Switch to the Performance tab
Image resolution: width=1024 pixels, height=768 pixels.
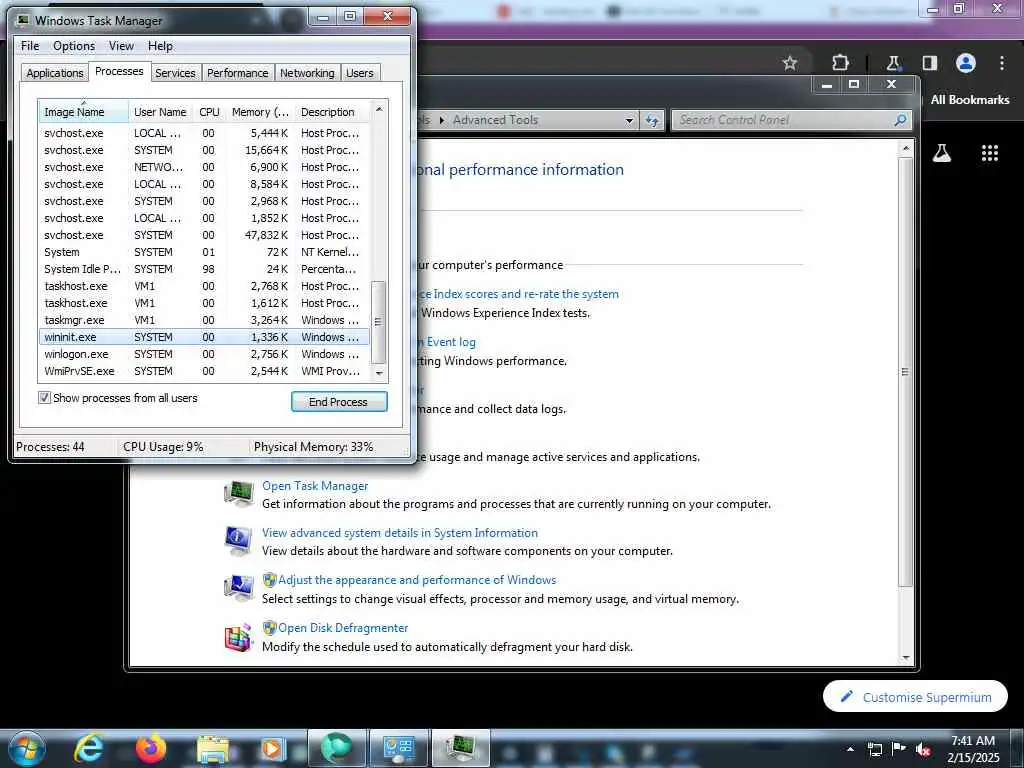tap(238, 73)
